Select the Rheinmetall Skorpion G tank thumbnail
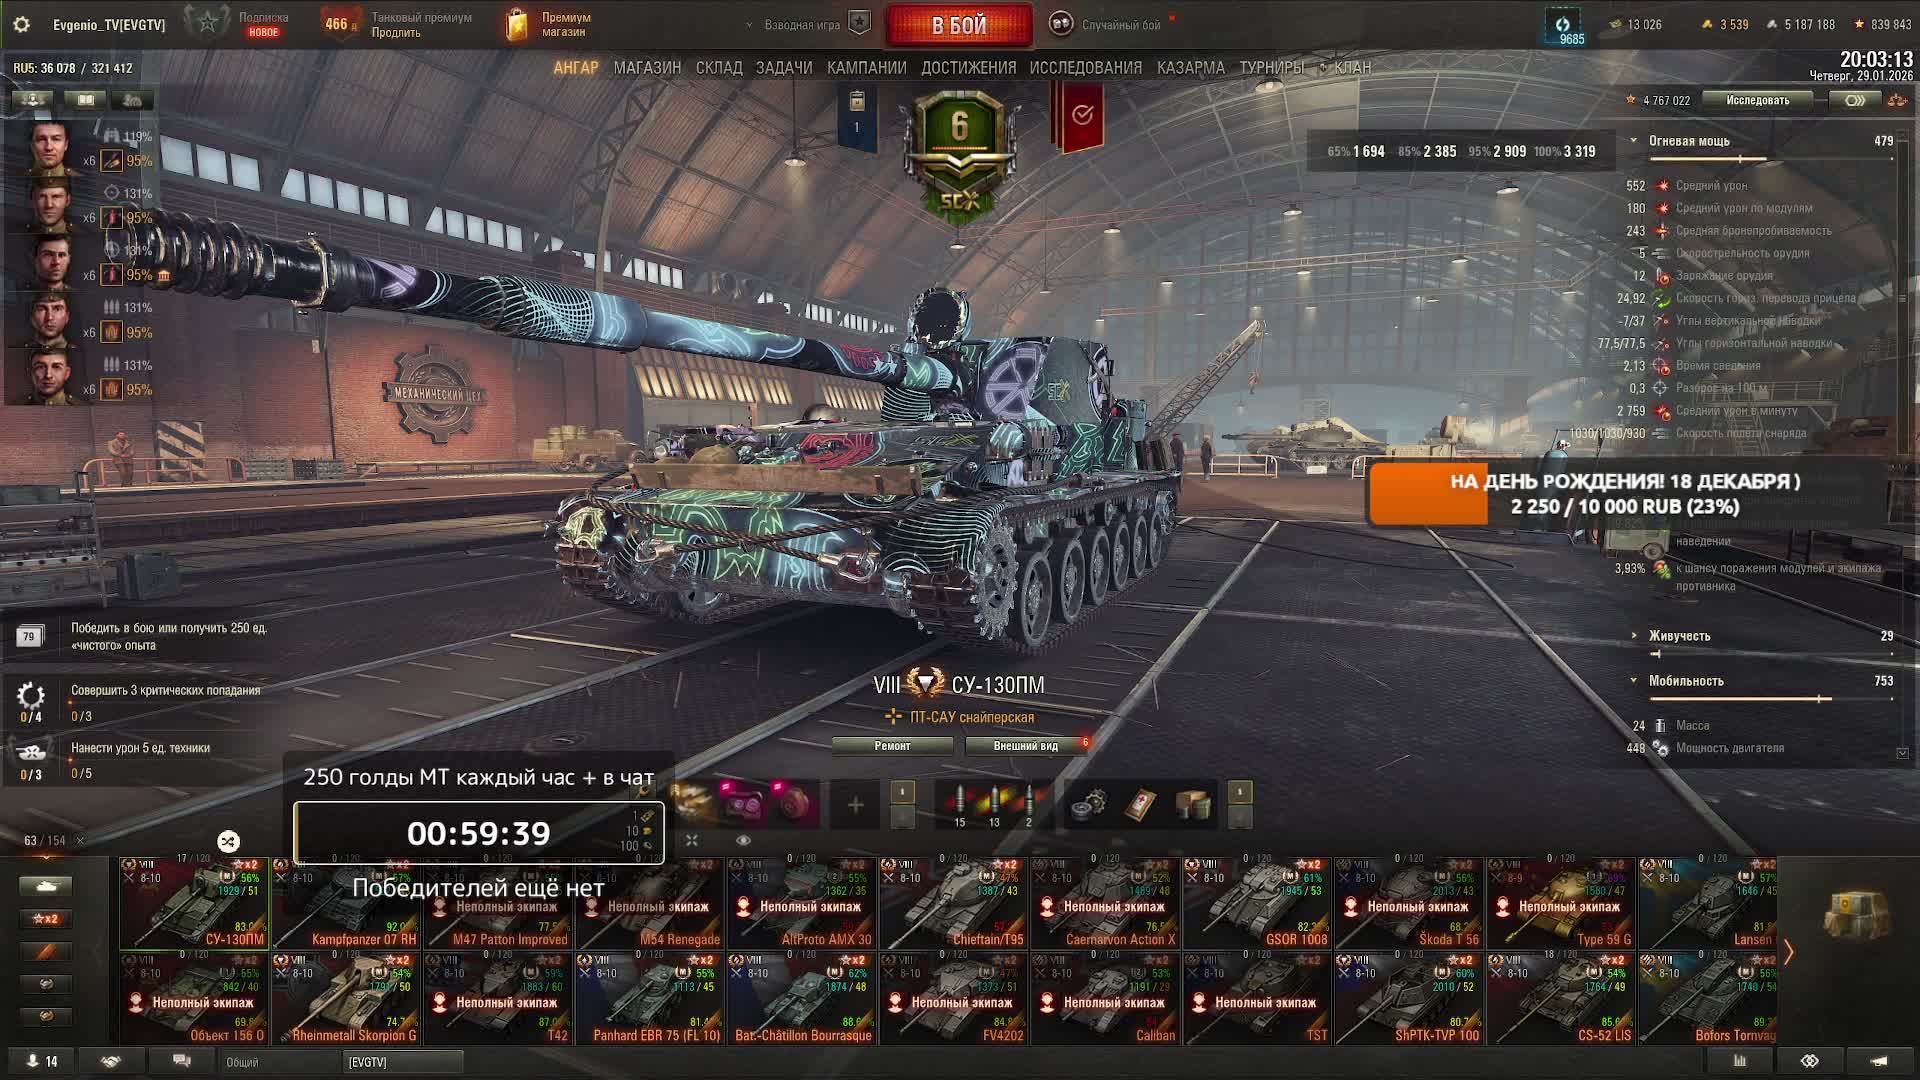Viewport: 1920px width, 1080px height. 347,998
